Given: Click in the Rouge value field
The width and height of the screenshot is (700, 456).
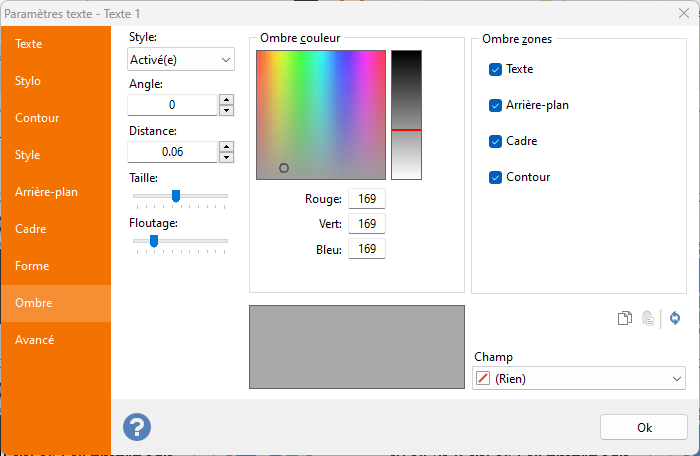Looking at the screenshot, I should (366, 199).
